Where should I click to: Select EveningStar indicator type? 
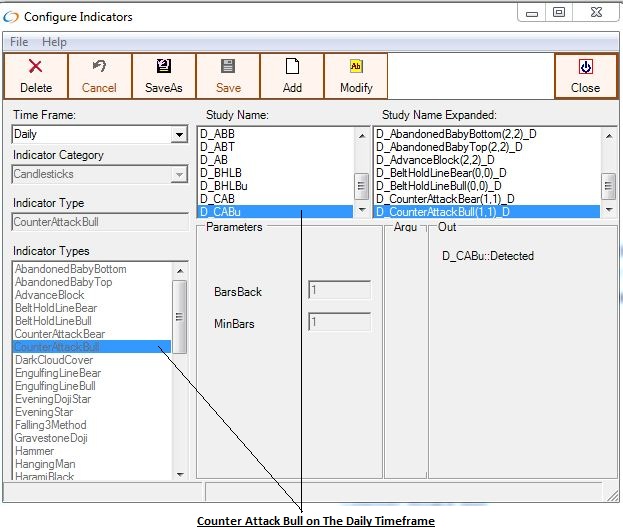(x=44, y=412)
